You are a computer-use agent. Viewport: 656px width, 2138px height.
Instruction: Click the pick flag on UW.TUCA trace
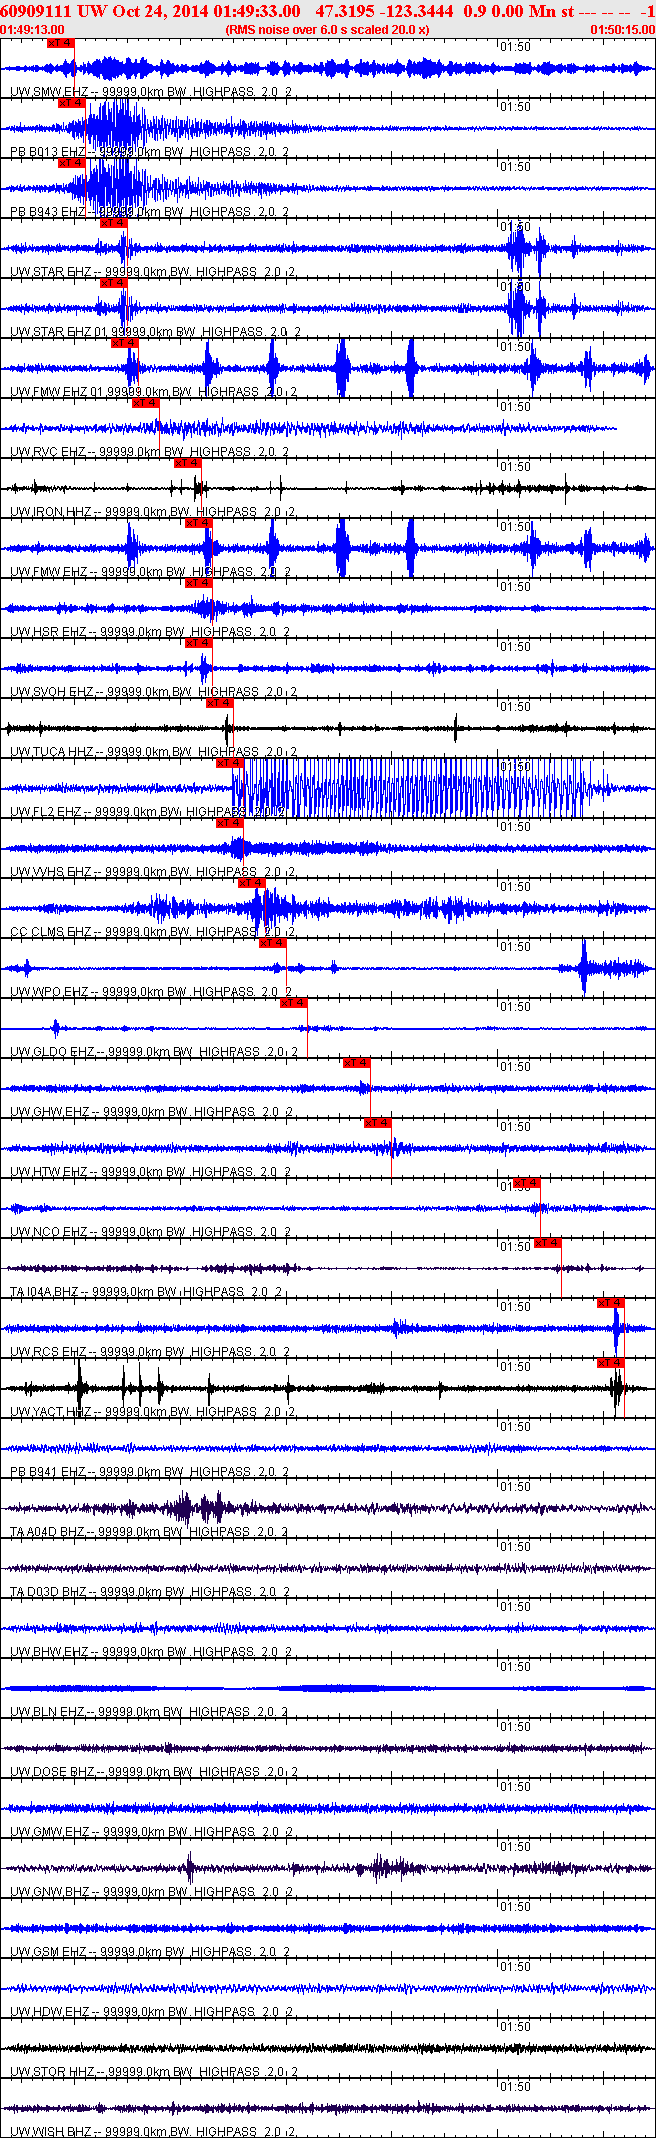(220, 703)
